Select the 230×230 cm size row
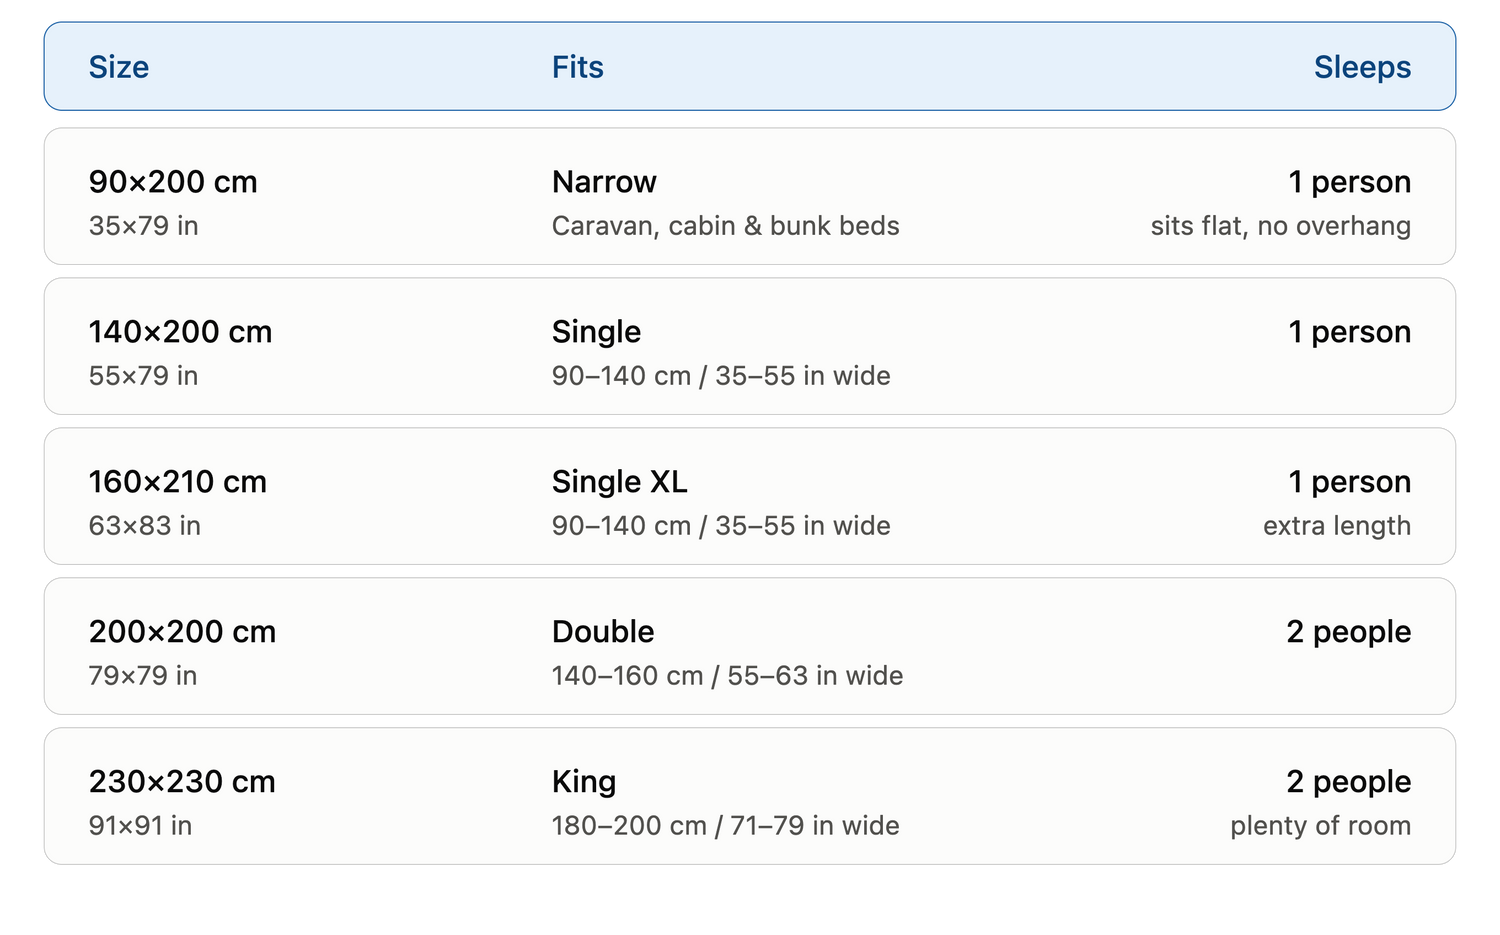 pos(750,796)
